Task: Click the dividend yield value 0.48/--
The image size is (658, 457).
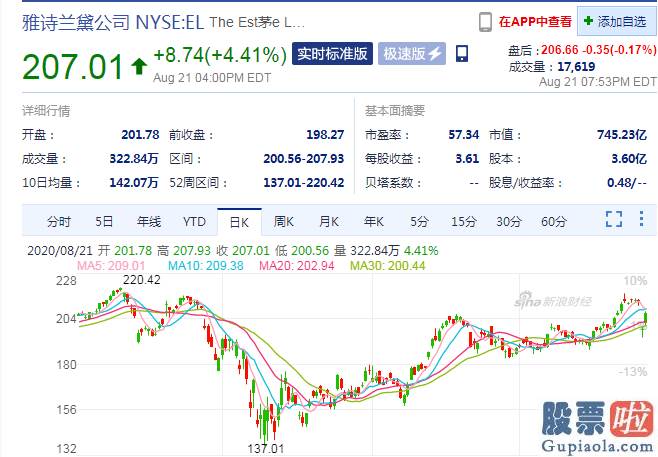Action: click(x=627, y=183)
